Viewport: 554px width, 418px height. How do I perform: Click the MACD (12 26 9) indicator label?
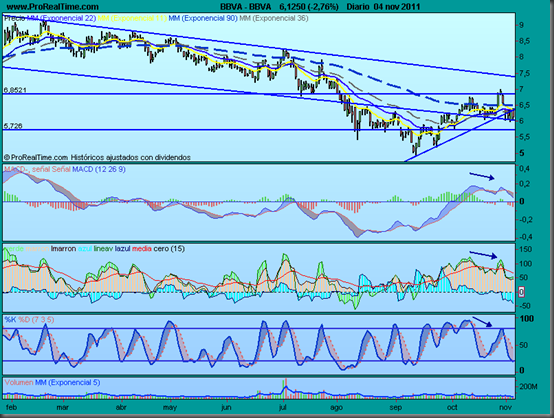pos(99,169)
